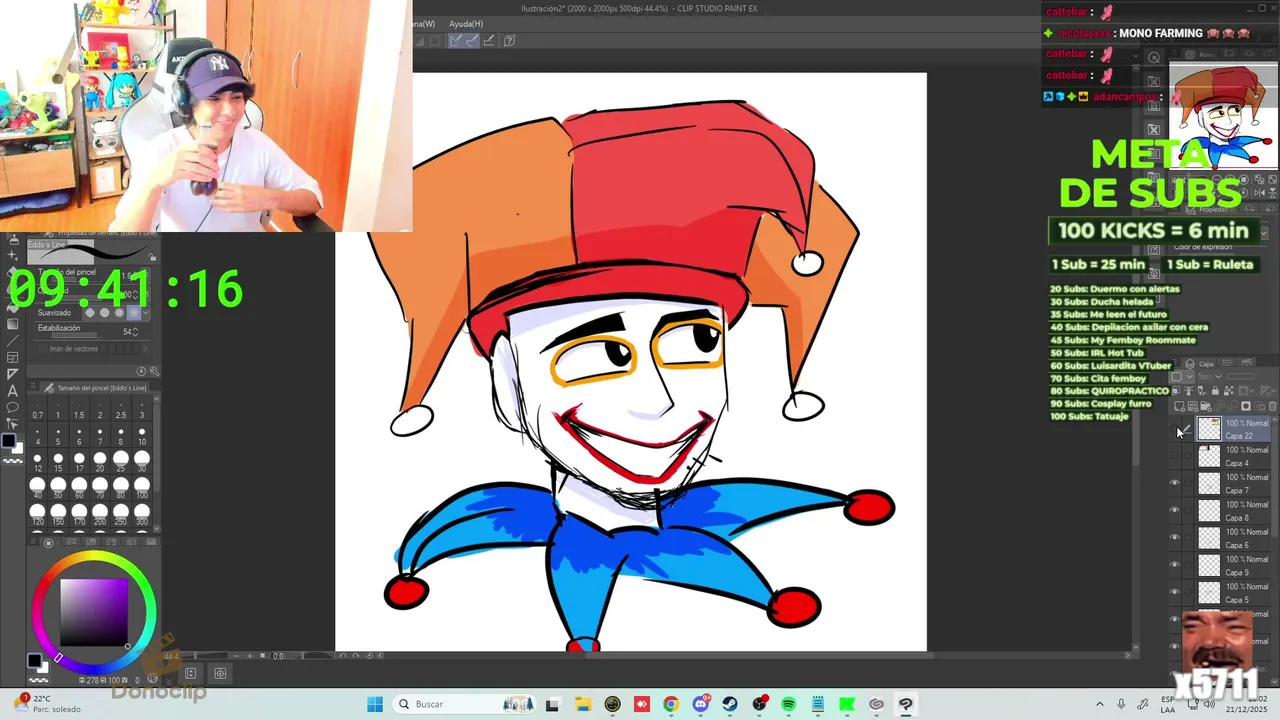1280x720 pixels.
Task: Select the Correct line tool
Action: (13, 423)
